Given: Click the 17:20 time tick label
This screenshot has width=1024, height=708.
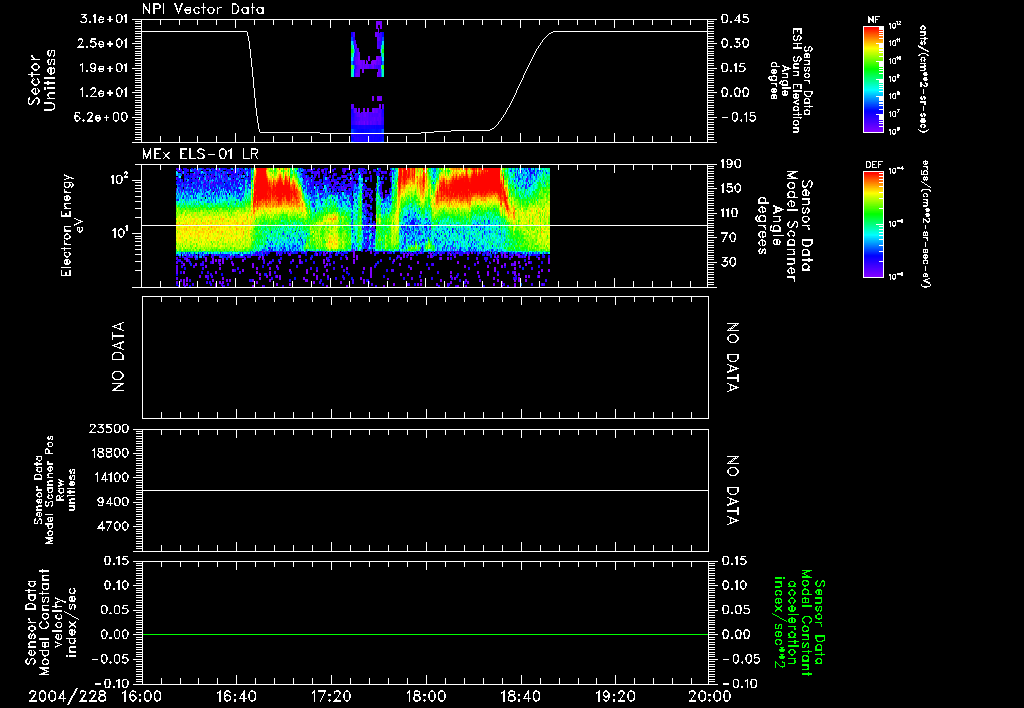Looking at the screenshot, I should (331, 696).
